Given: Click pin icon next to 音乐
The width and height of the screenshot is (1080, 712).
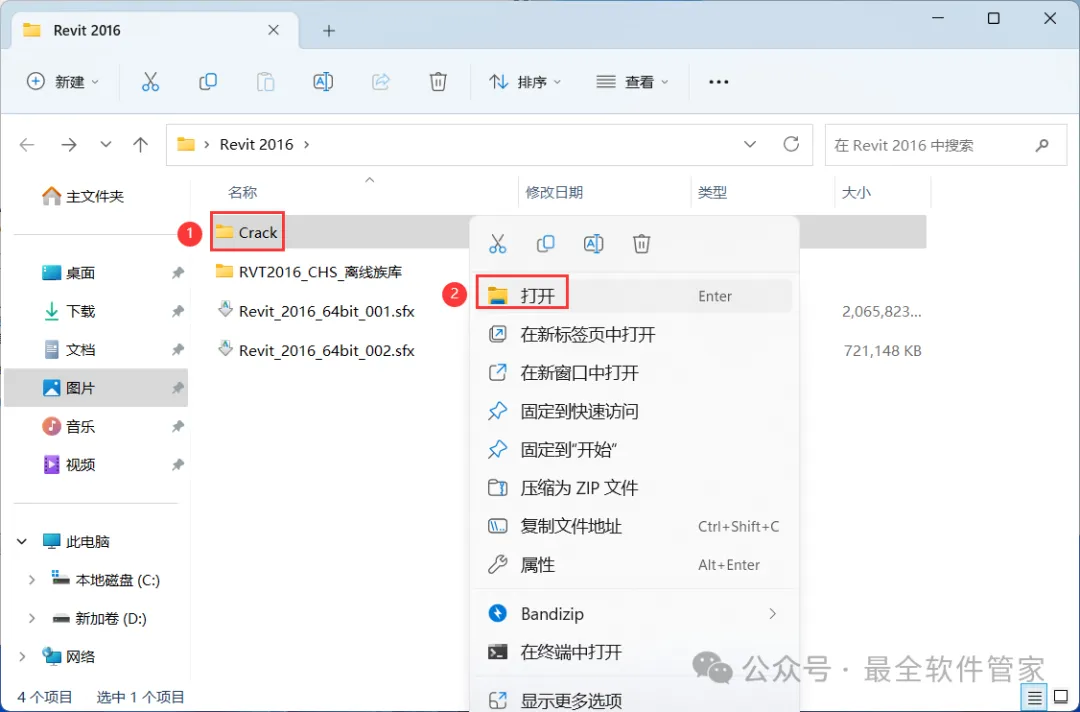Looking at the screenshot, I should point(177,427).
